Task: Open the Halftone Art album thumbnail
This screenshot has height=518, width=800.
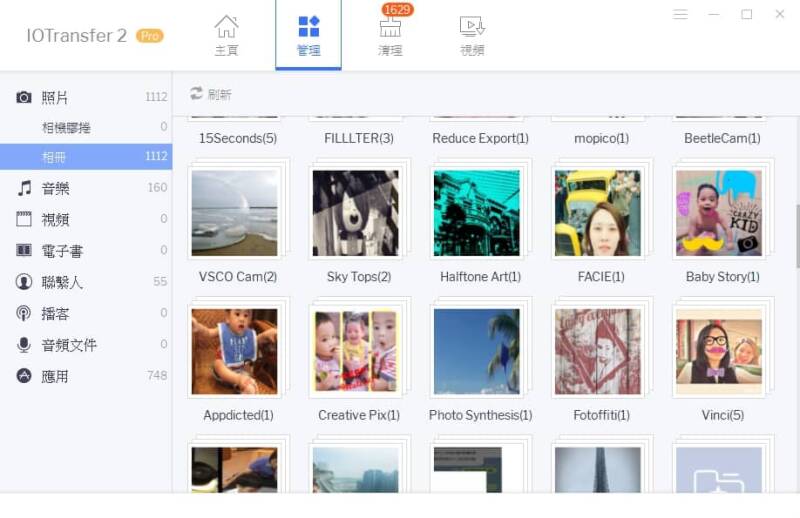Action: 477,213
